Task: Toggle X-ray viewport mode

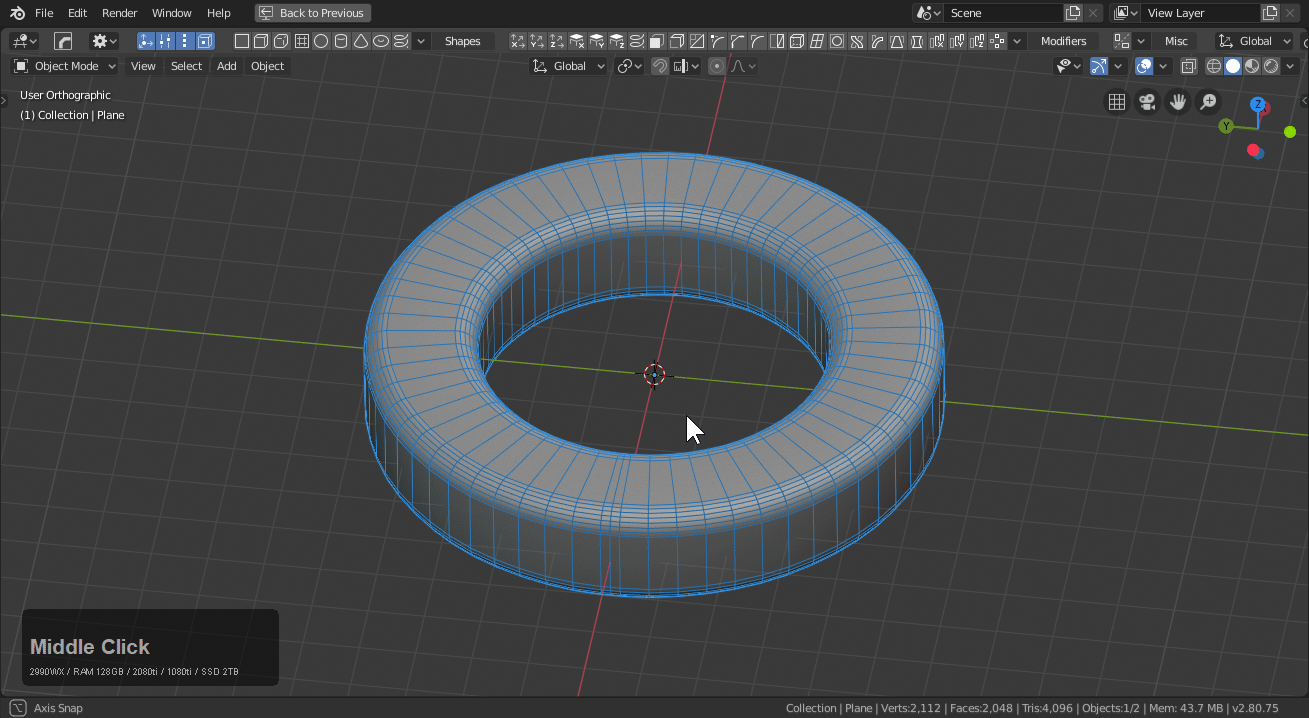Action: point(1189,66)
